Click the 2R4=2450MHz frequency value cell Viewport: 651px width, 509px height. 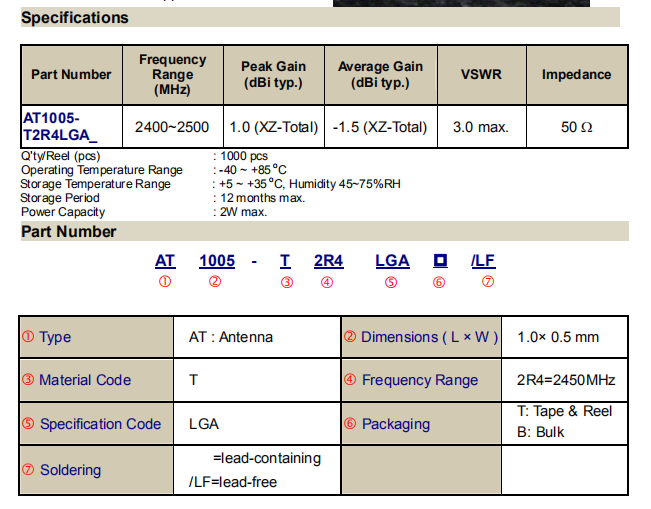pyautogui.click(x=565, y=380)
